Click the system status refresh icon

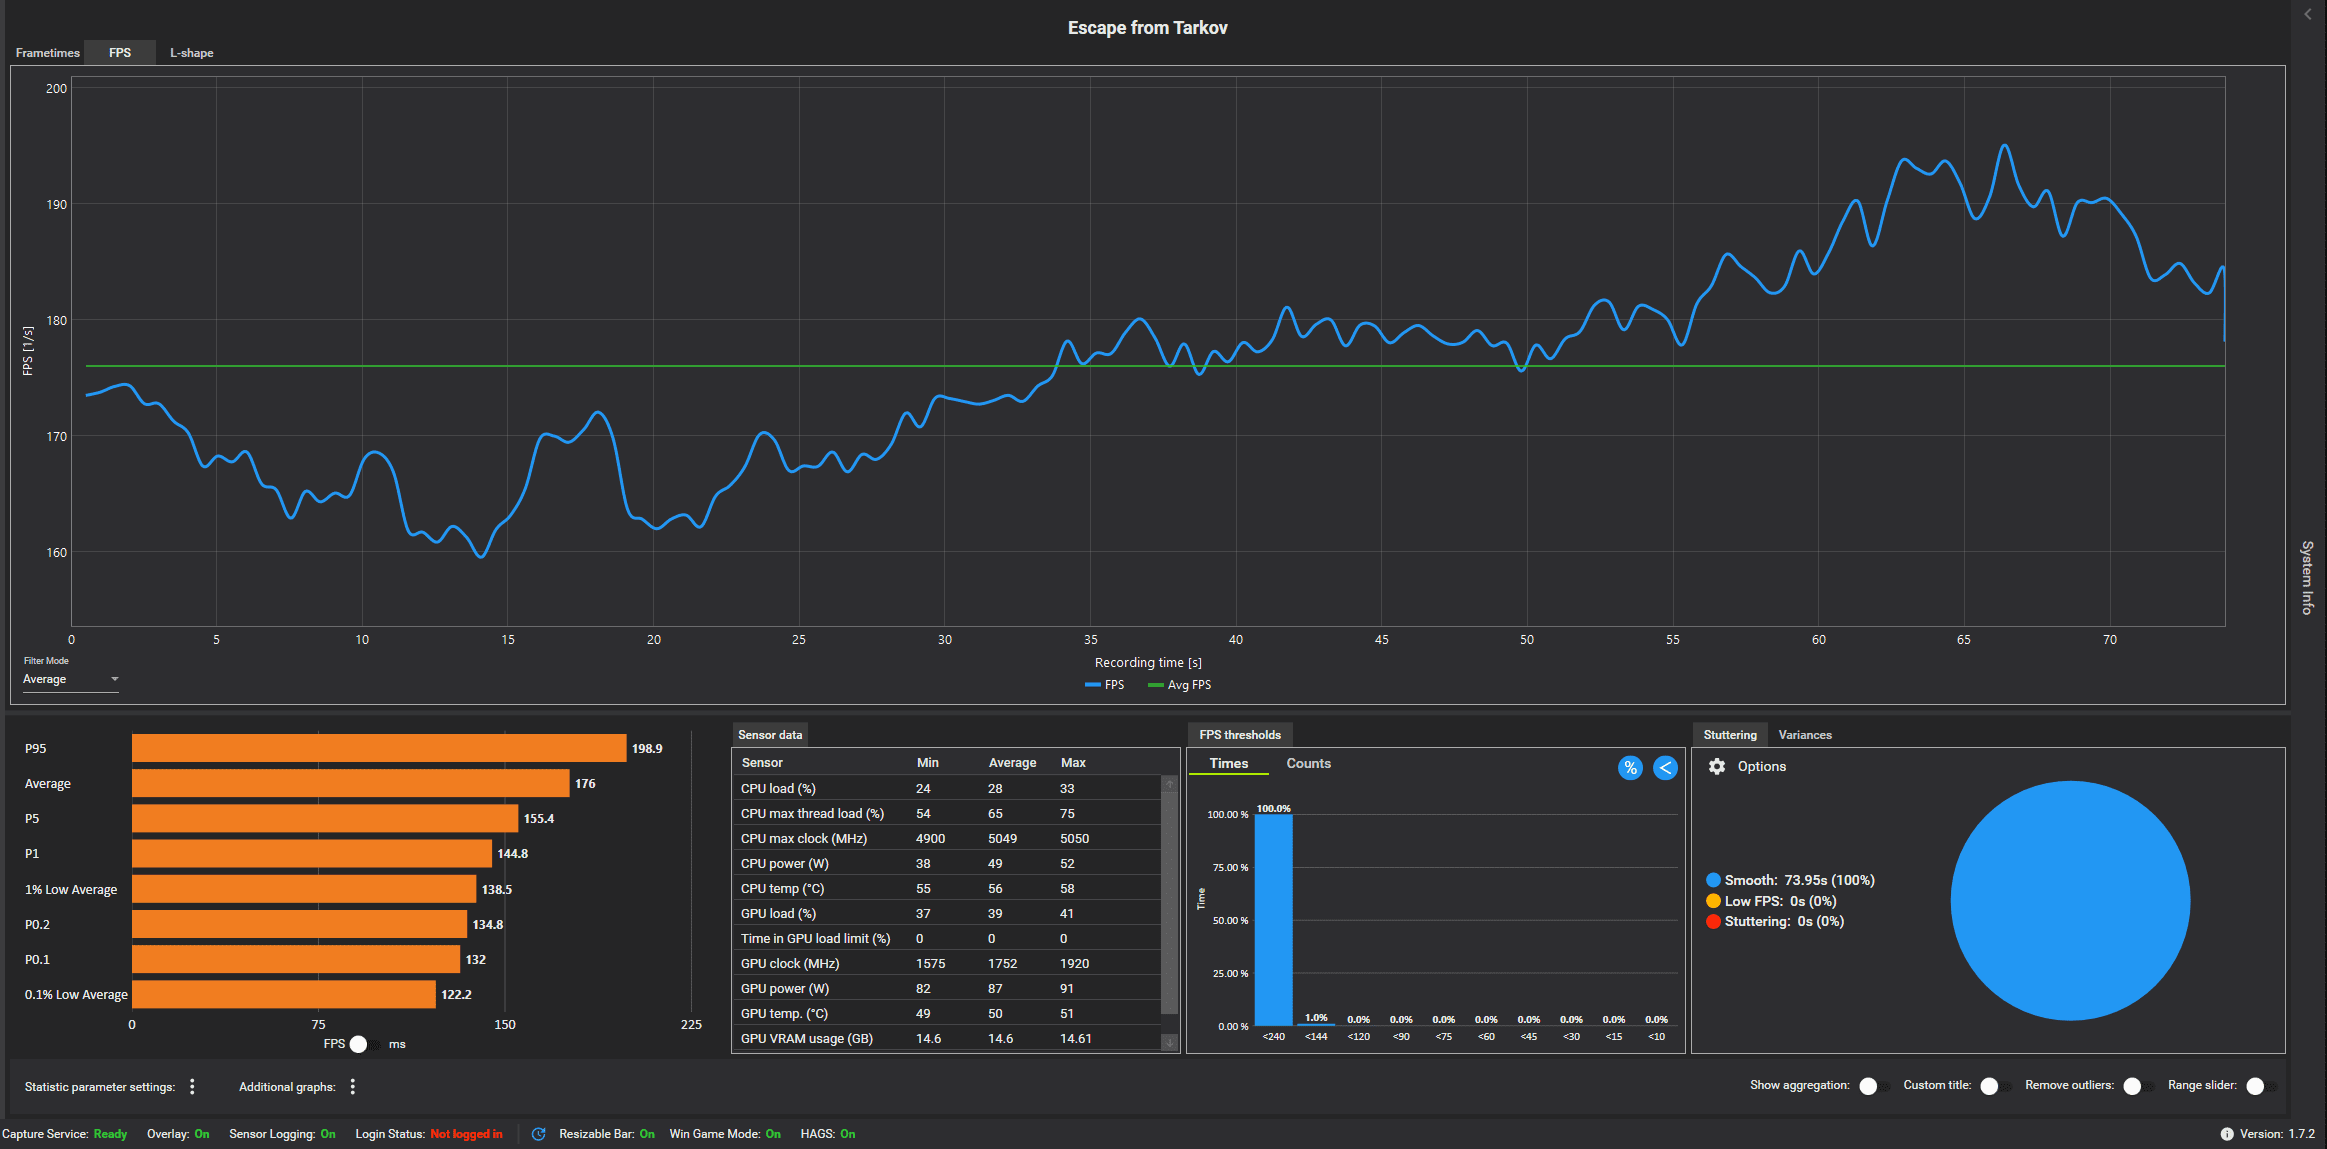click(x=538, y=1134)
